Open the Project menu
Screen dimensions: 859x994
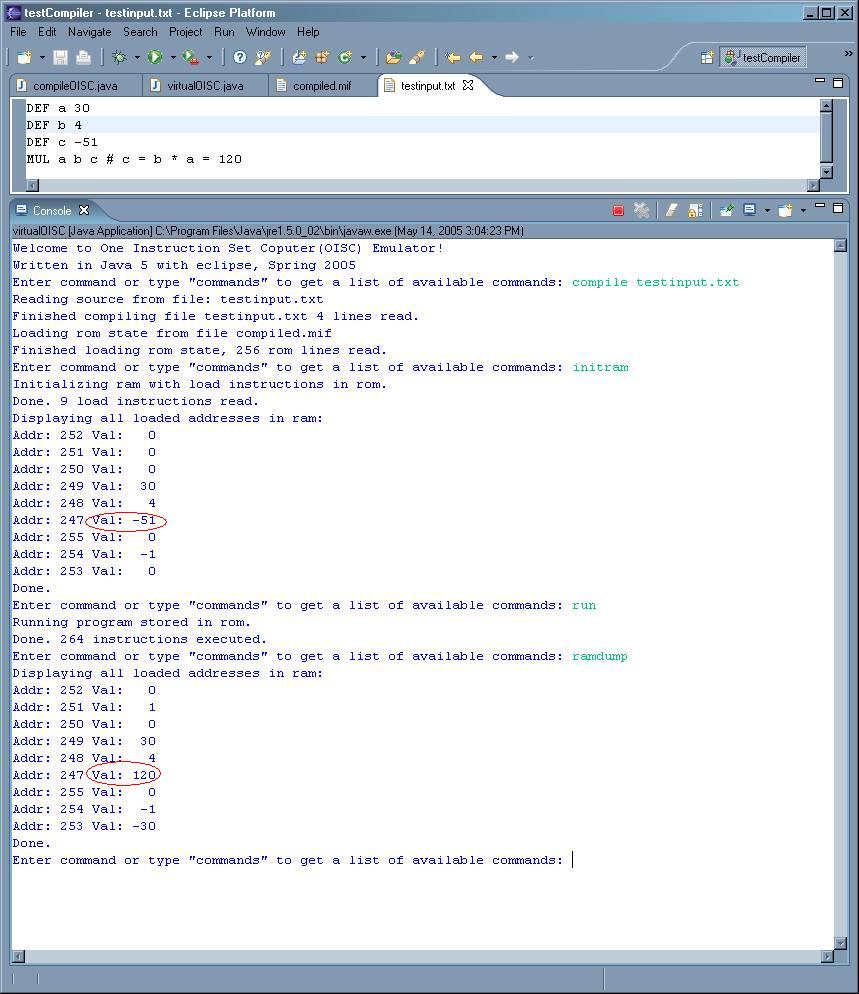tap(186, 32)
